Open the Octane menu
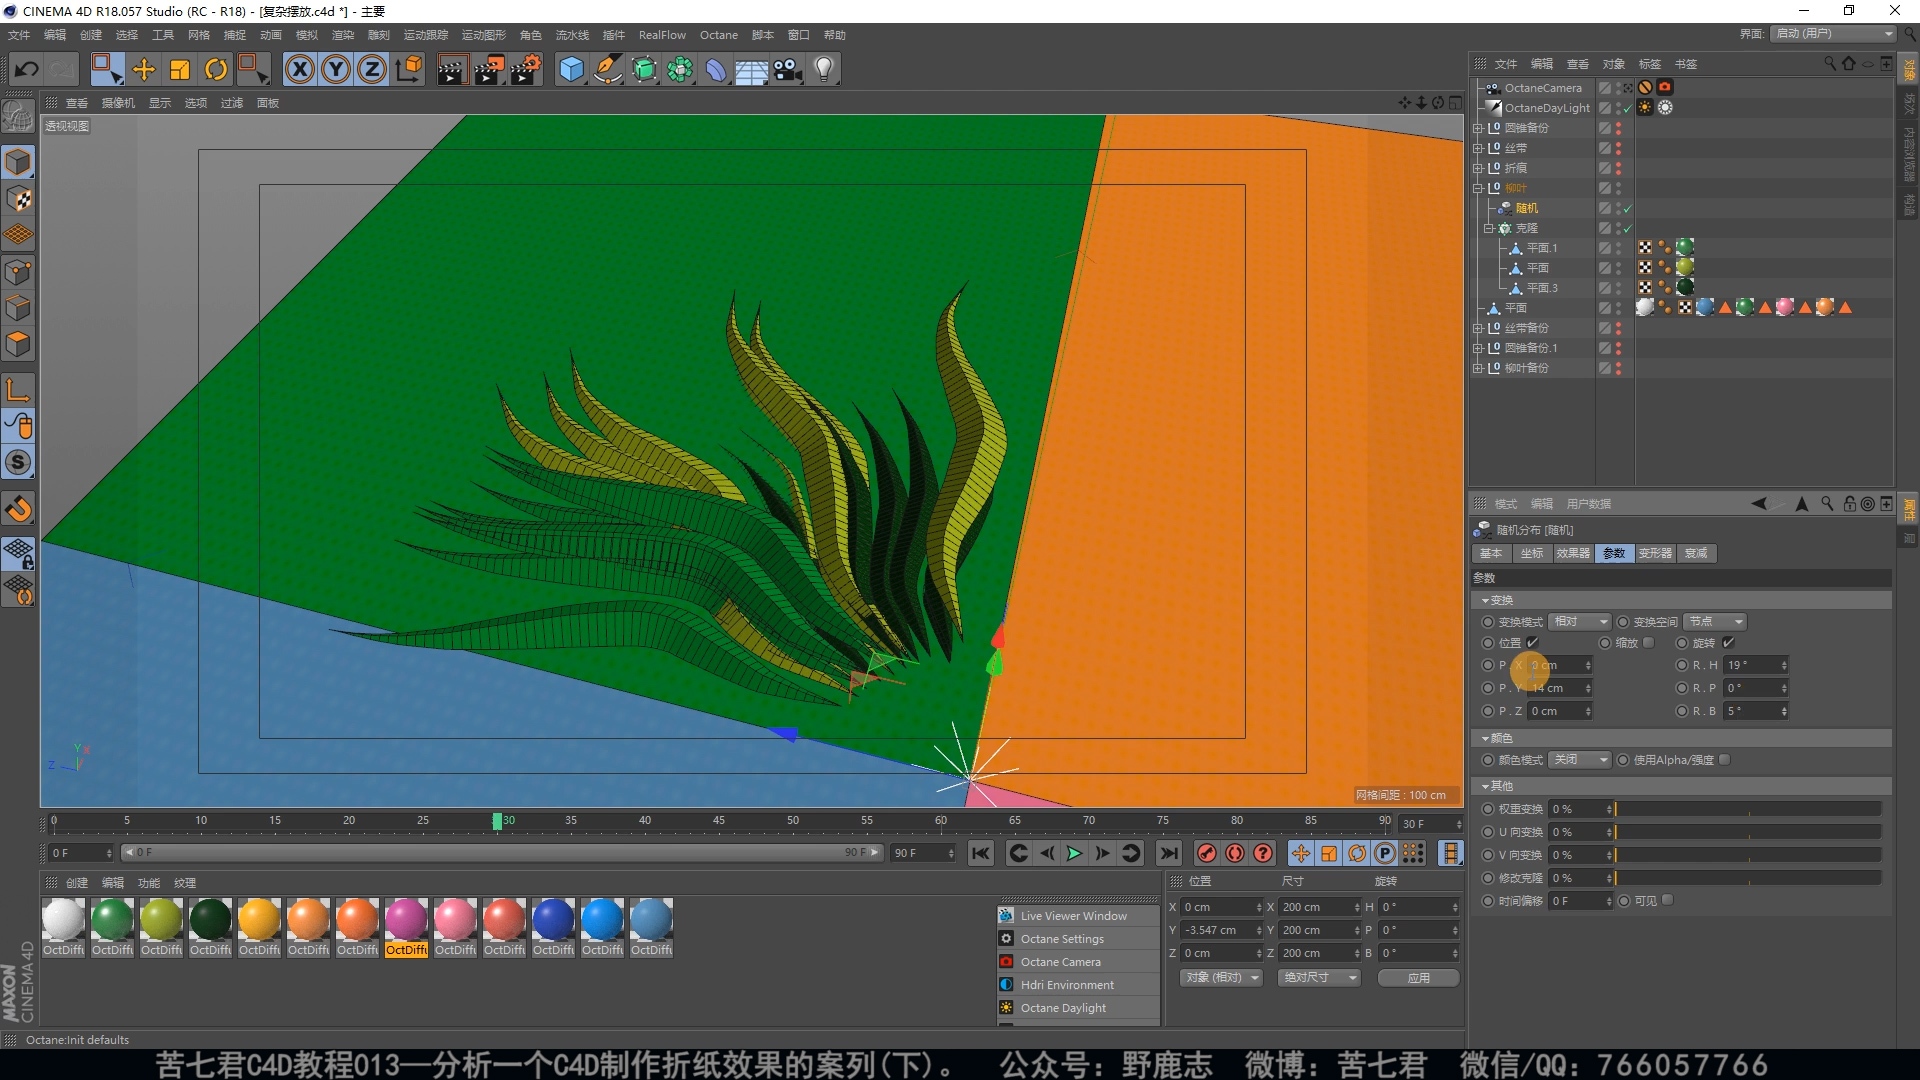This screenshot has height=1080, width=1920. tap(718, 35)
